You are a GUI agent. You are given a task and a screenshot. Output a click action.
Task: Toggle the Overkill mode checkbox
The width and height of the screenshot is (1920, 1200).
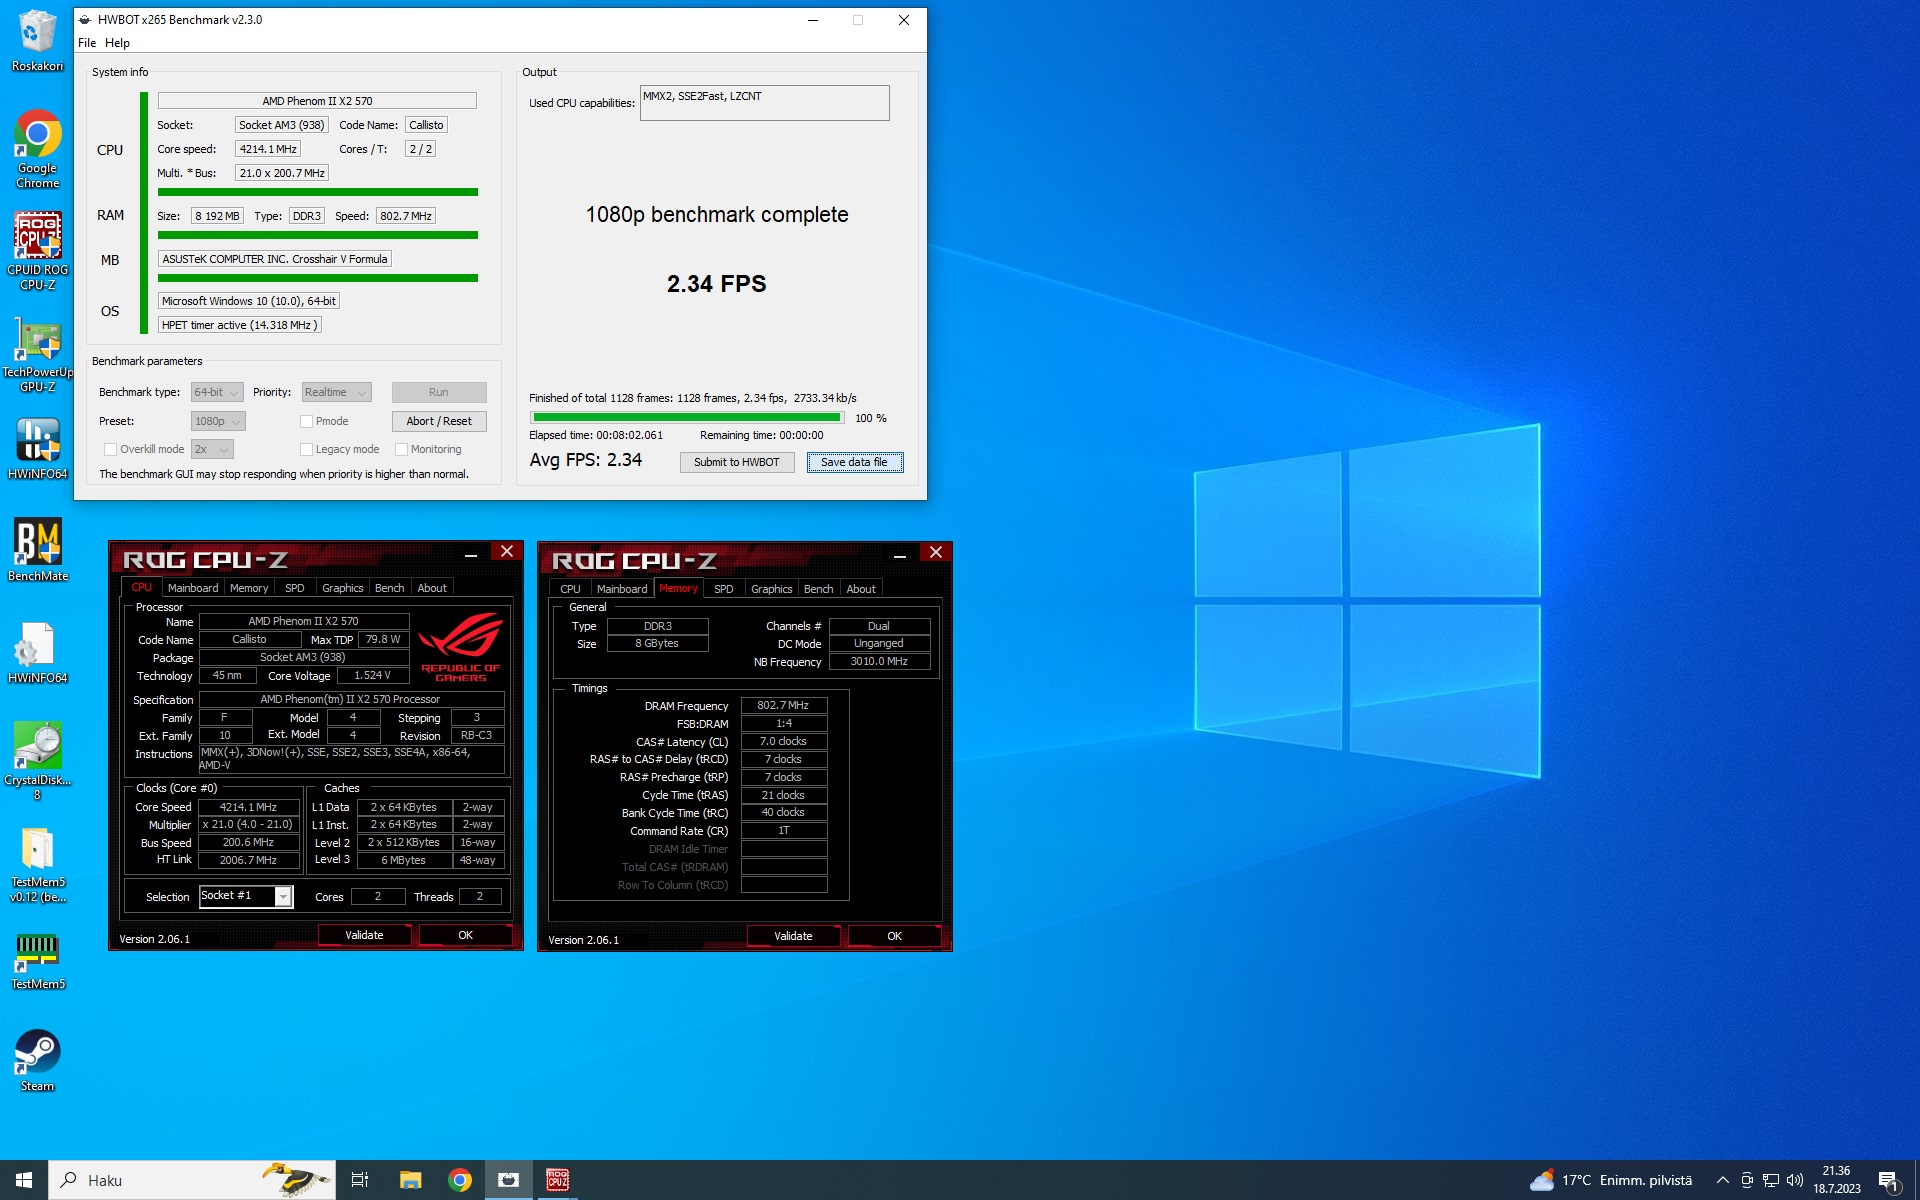[111, 449]
